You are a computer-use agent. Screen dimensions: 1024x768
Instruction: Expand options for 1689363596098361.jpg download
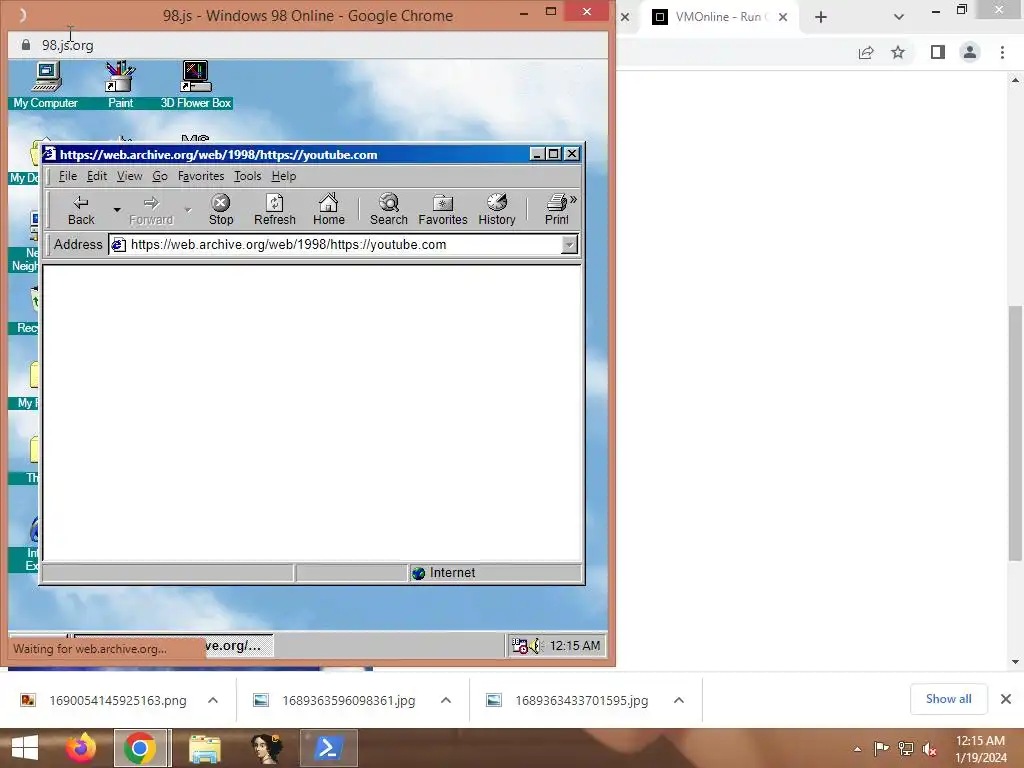[x=446, y=700]
